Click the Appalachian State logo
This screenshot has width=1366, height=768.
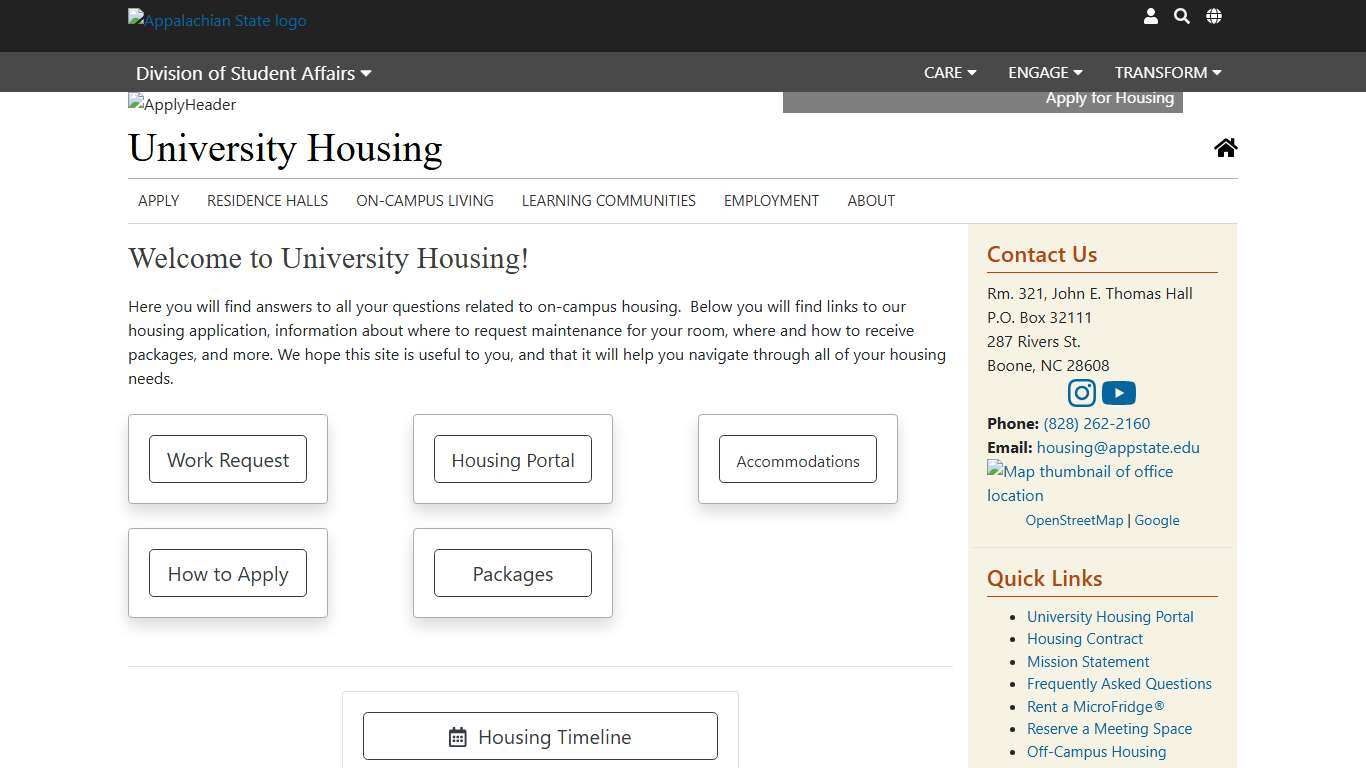point(216,20)
